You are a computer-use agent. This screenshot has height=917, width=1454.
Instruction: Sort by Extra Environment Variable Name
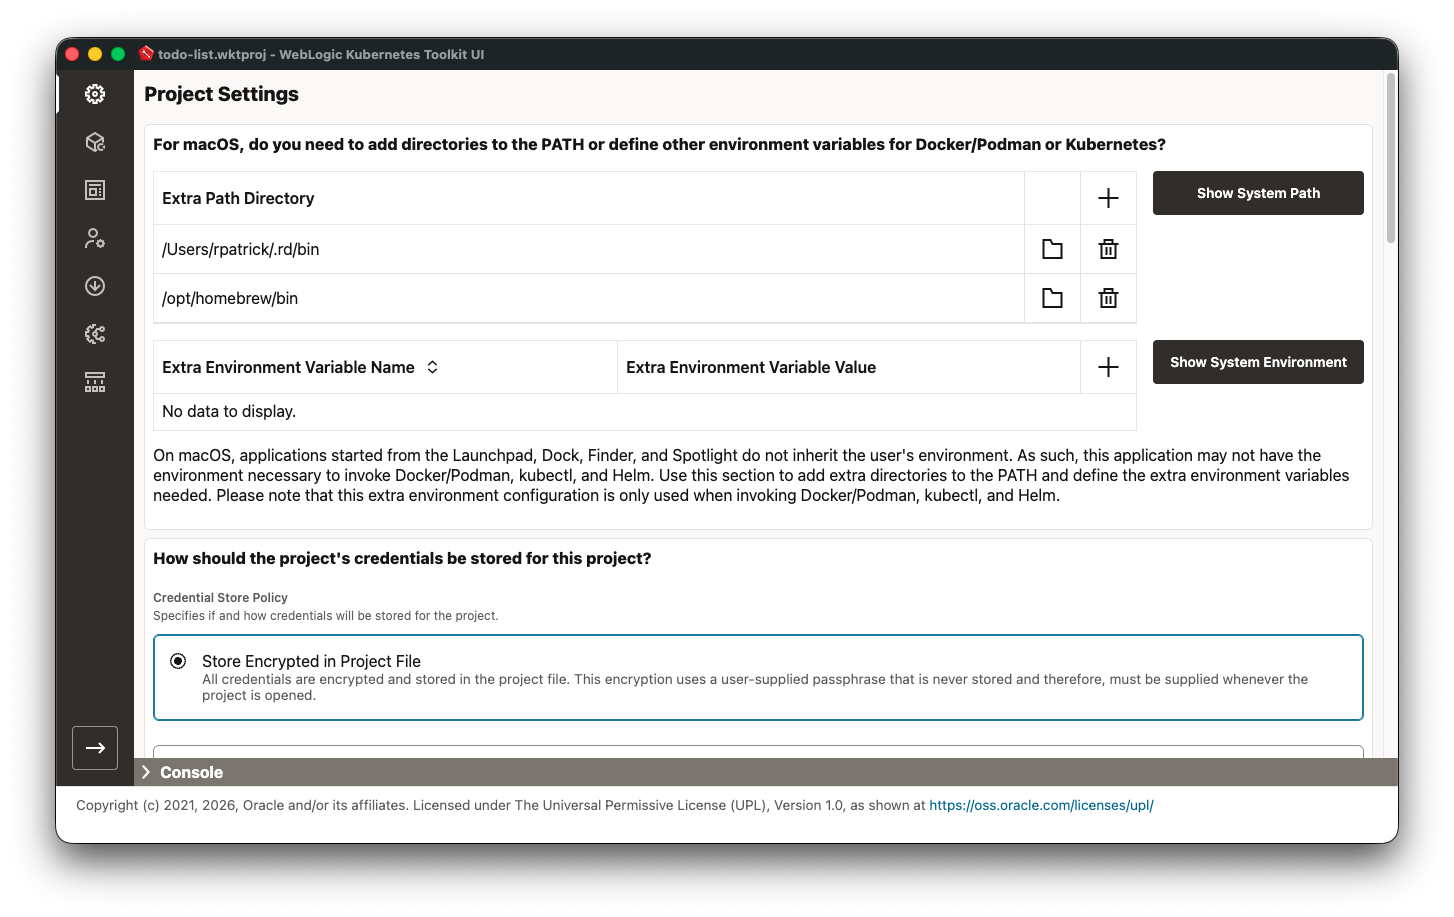coord(433,367)
